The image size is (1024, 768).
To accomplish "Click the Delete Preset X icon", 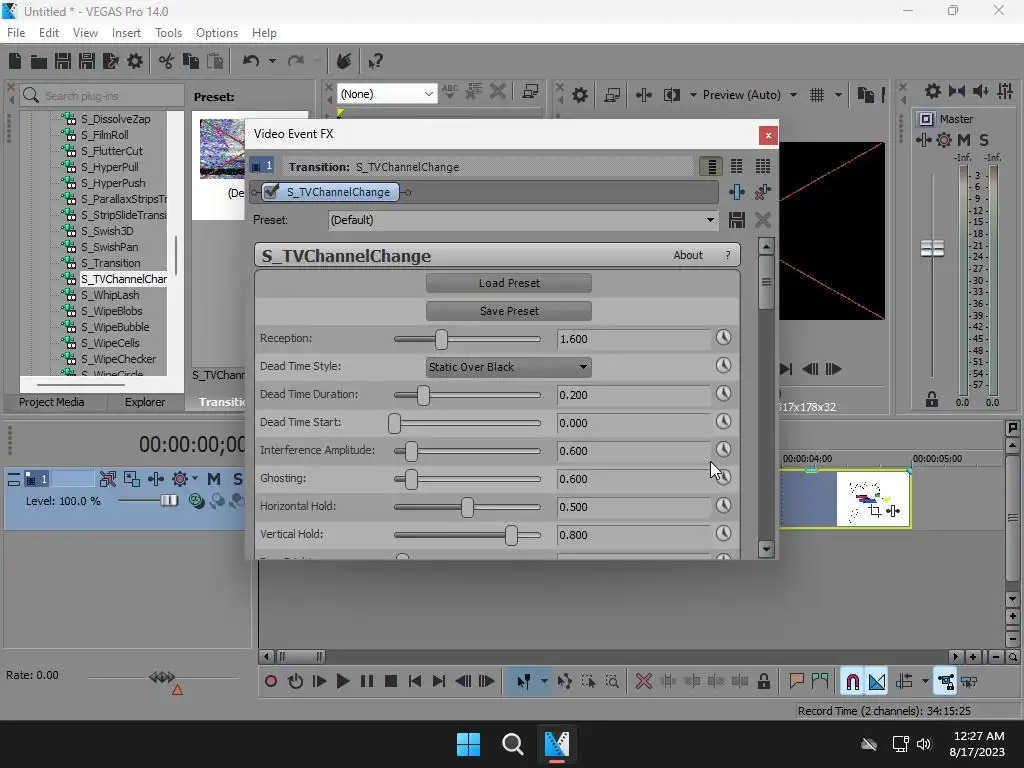I will (x=762, y=220).
